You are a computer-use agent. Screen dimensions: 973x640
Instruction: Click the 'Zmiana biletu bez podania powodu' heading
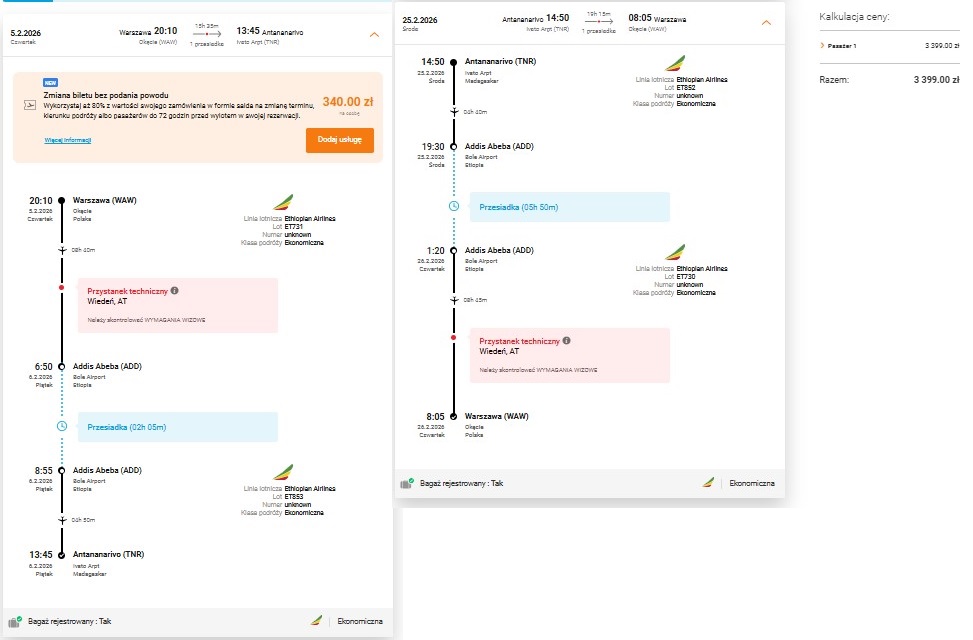[106, 95]
